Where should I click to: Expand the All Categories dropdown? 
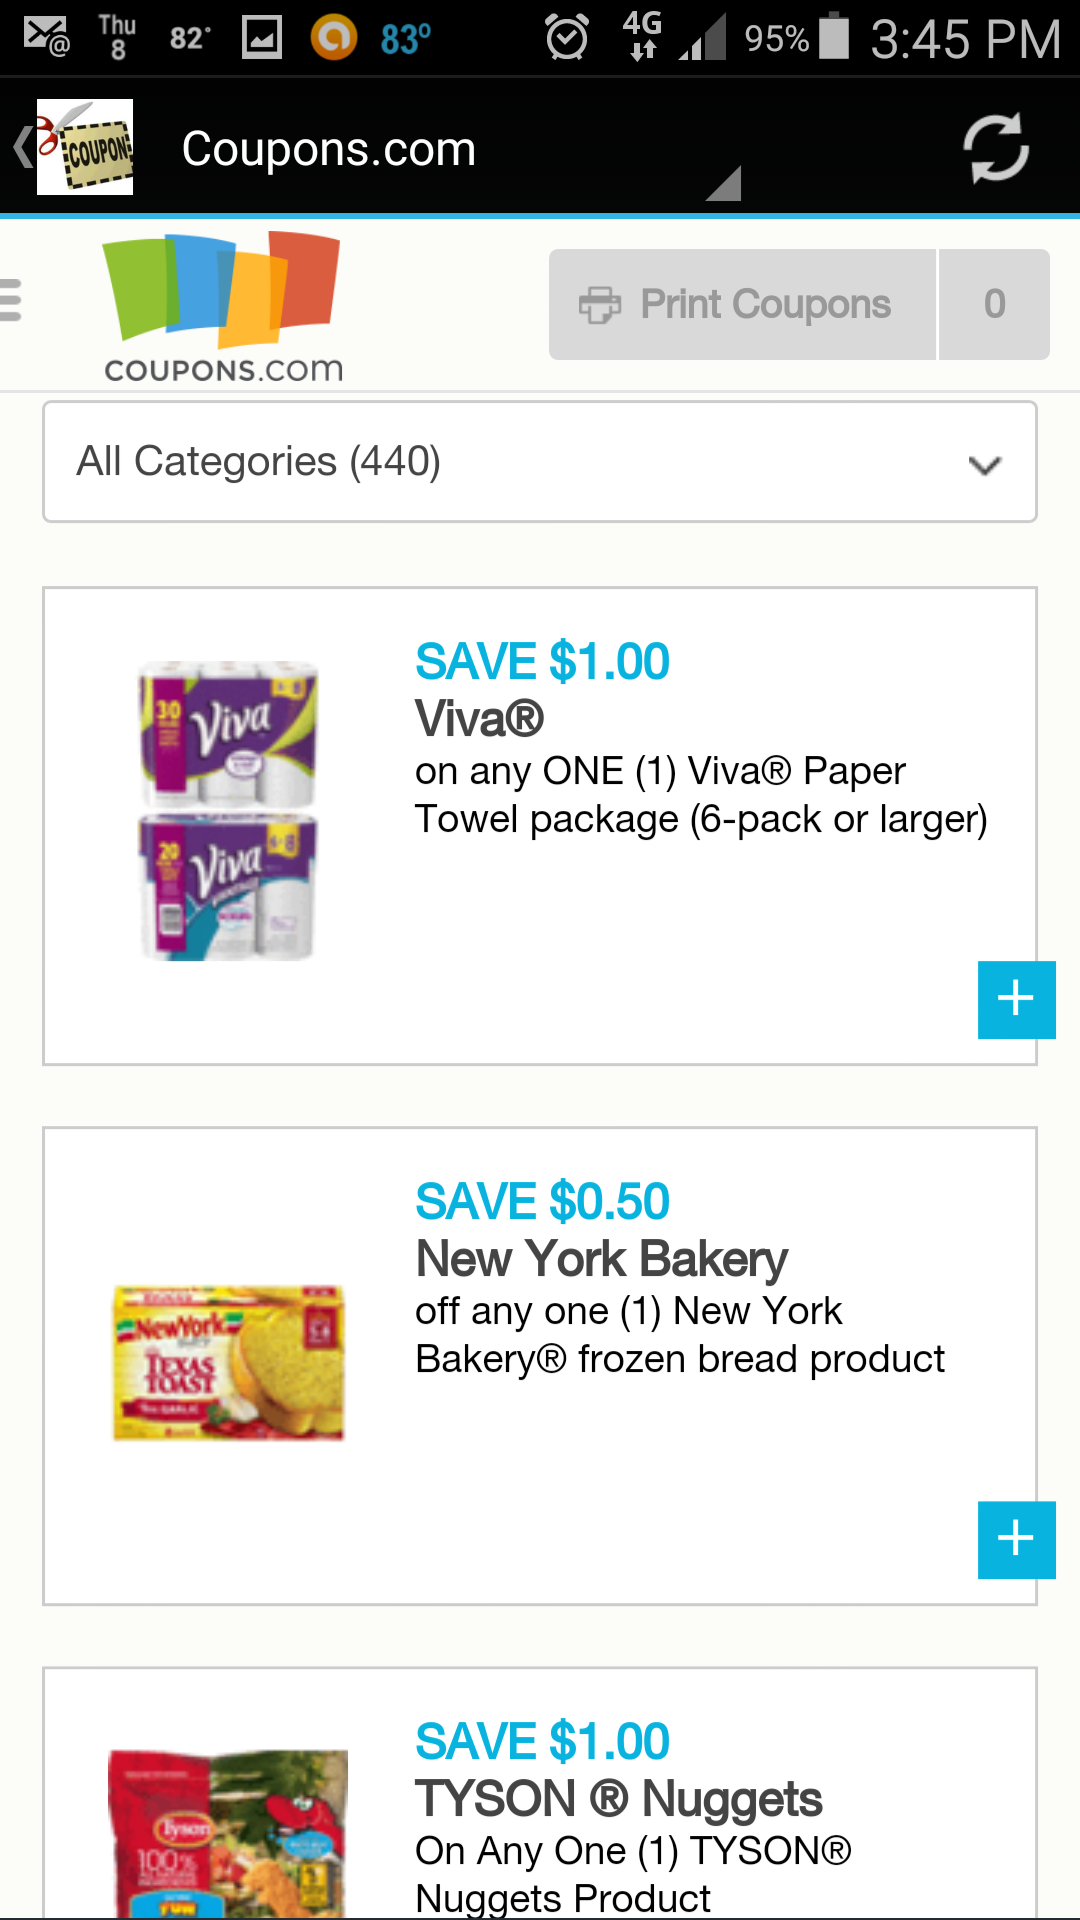(540, 461)
